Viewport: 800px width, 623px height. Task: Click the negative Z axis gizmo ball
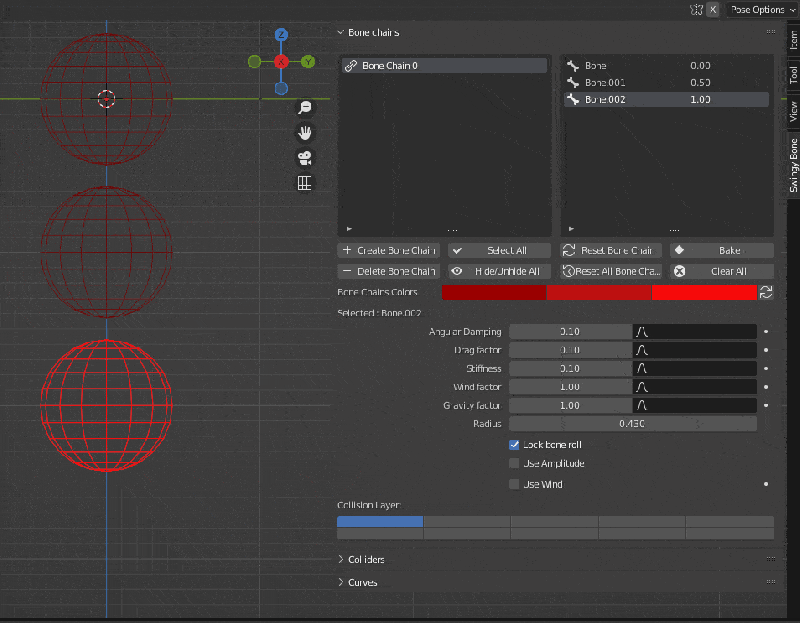281,88
